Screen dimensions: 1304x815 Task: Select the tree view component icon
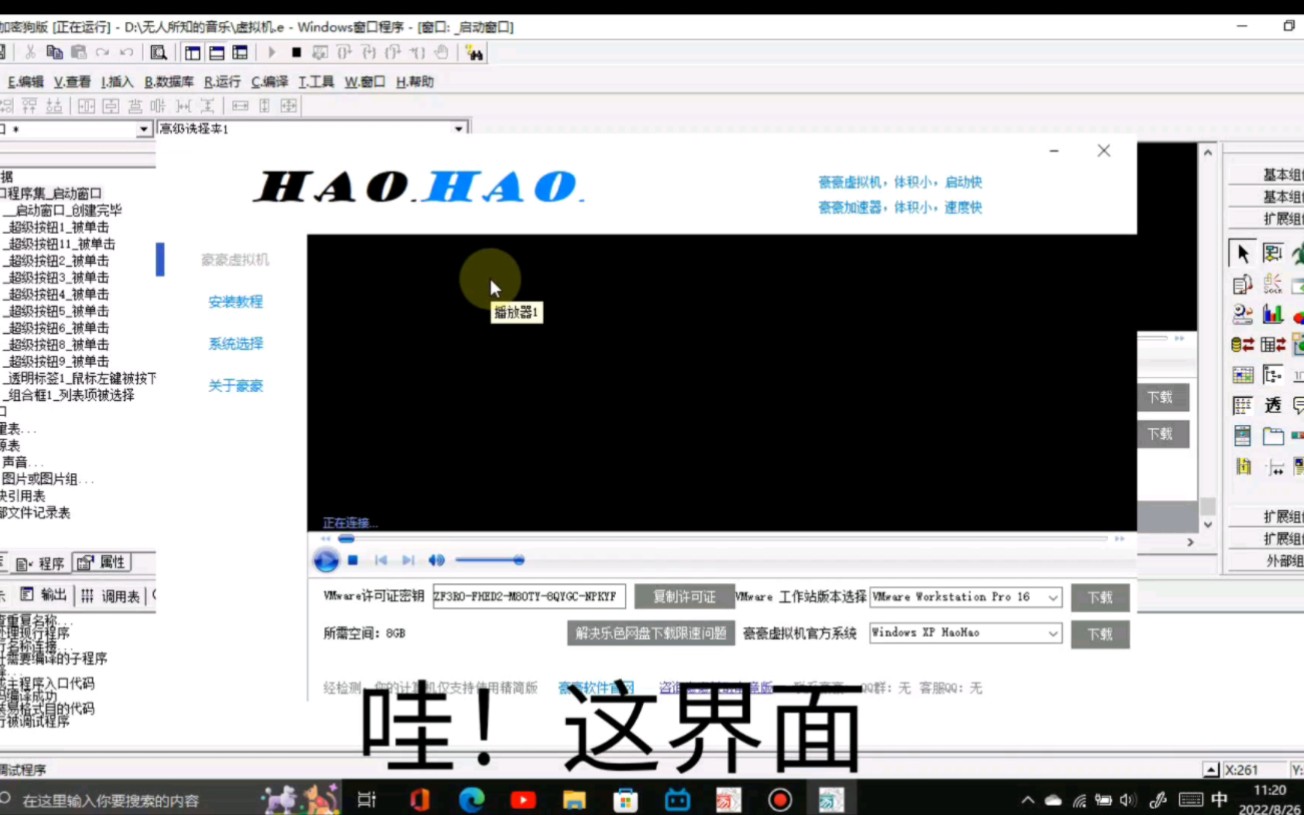[x=1273, y=375]
